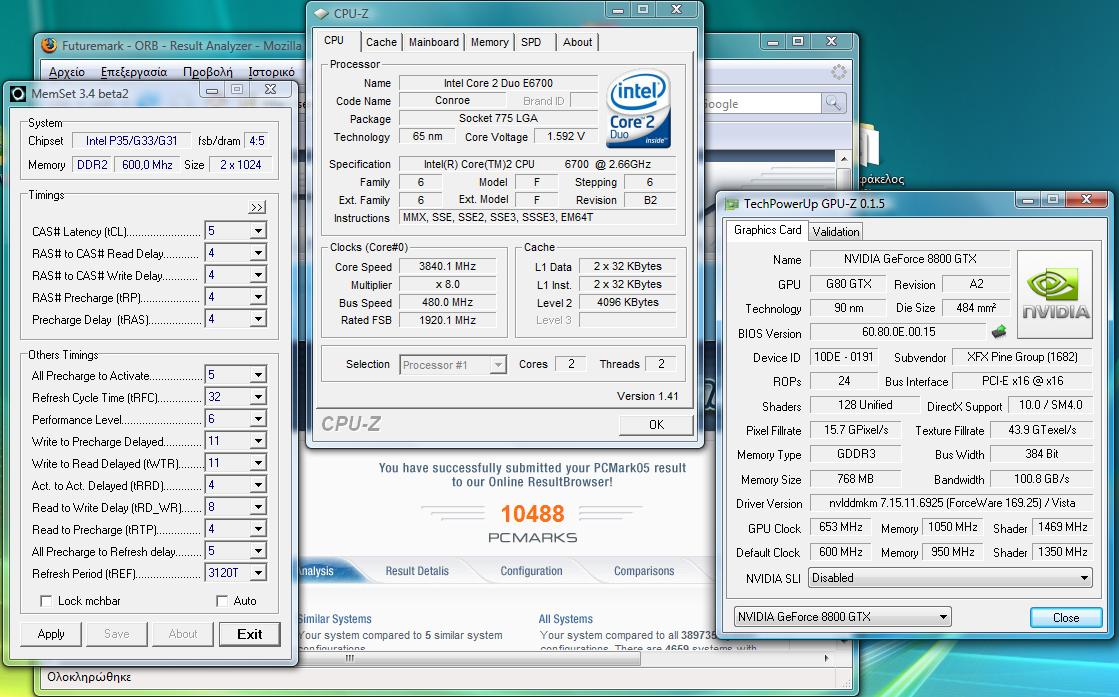Screen dimensions: 1119x697
Task: Click the Firefox search magnifier icon
Action: [x=833, y=103]
